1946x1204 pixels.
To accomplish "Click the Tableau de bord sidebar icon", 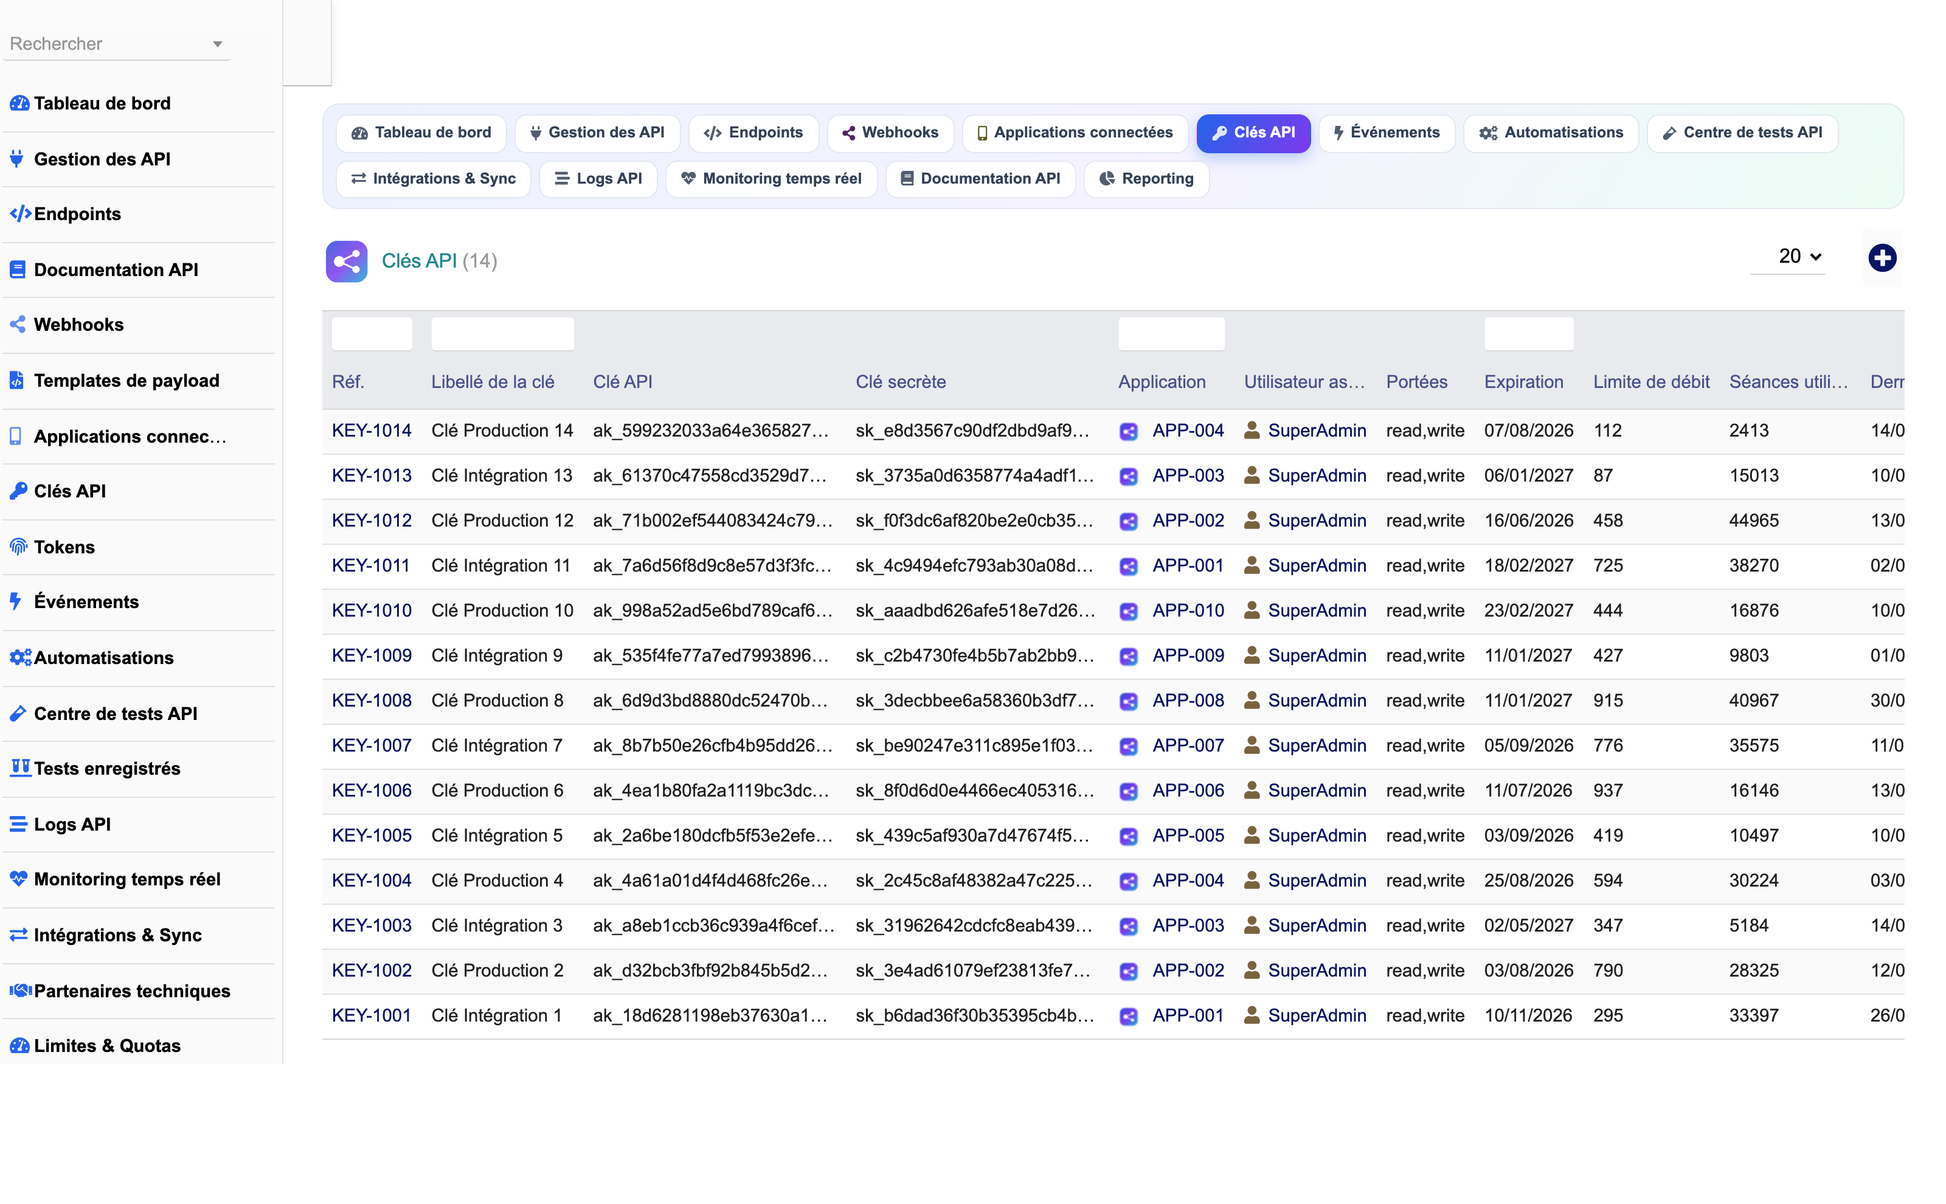I will (19, 103).
